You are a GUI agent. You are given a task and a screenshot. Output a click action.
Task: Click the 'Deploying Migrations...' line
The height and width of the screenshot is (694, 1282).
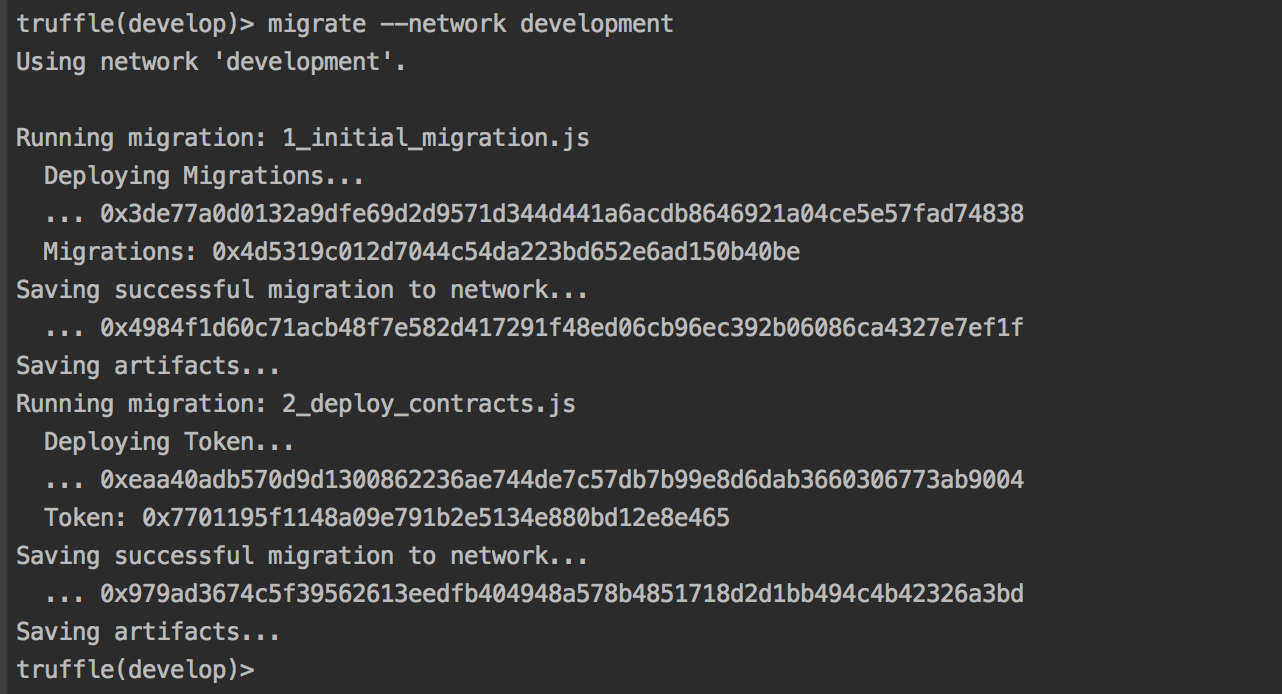204,176
